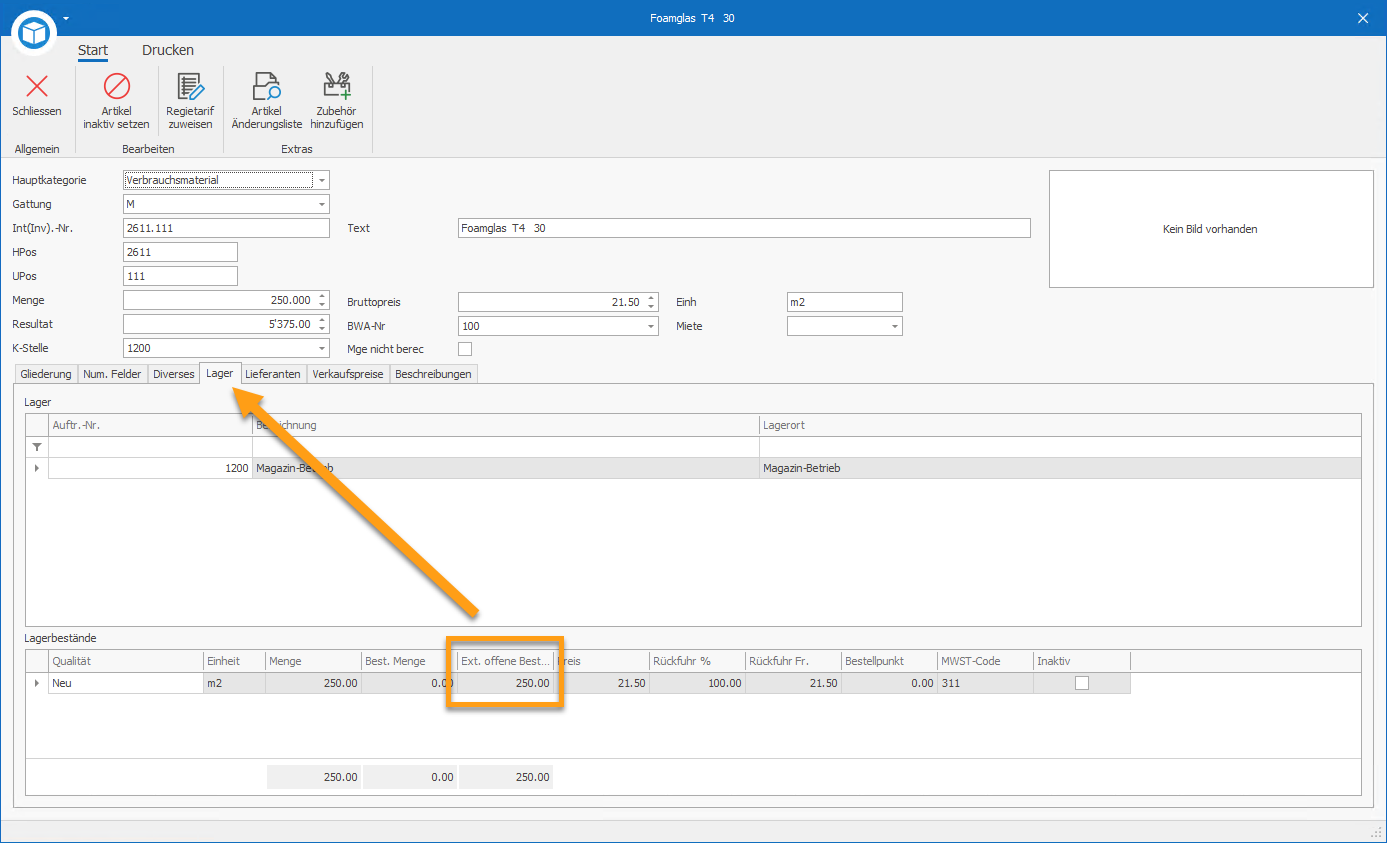The height and width of the screenshot is (843, 1387).
Task: Sort by Menge column header in Lagerbestände
Action: coord(313,661)
